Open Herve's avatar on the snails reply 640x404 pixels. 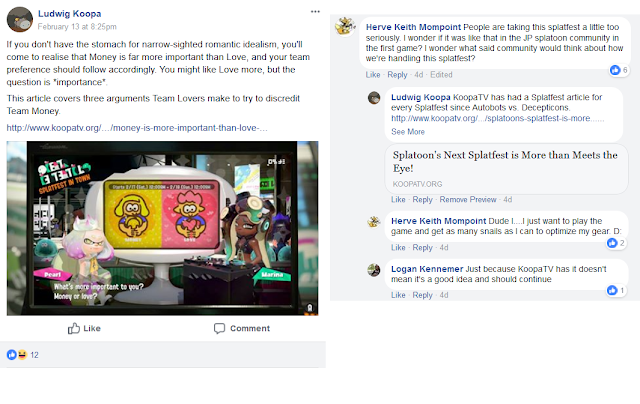(x=374, y=222)
